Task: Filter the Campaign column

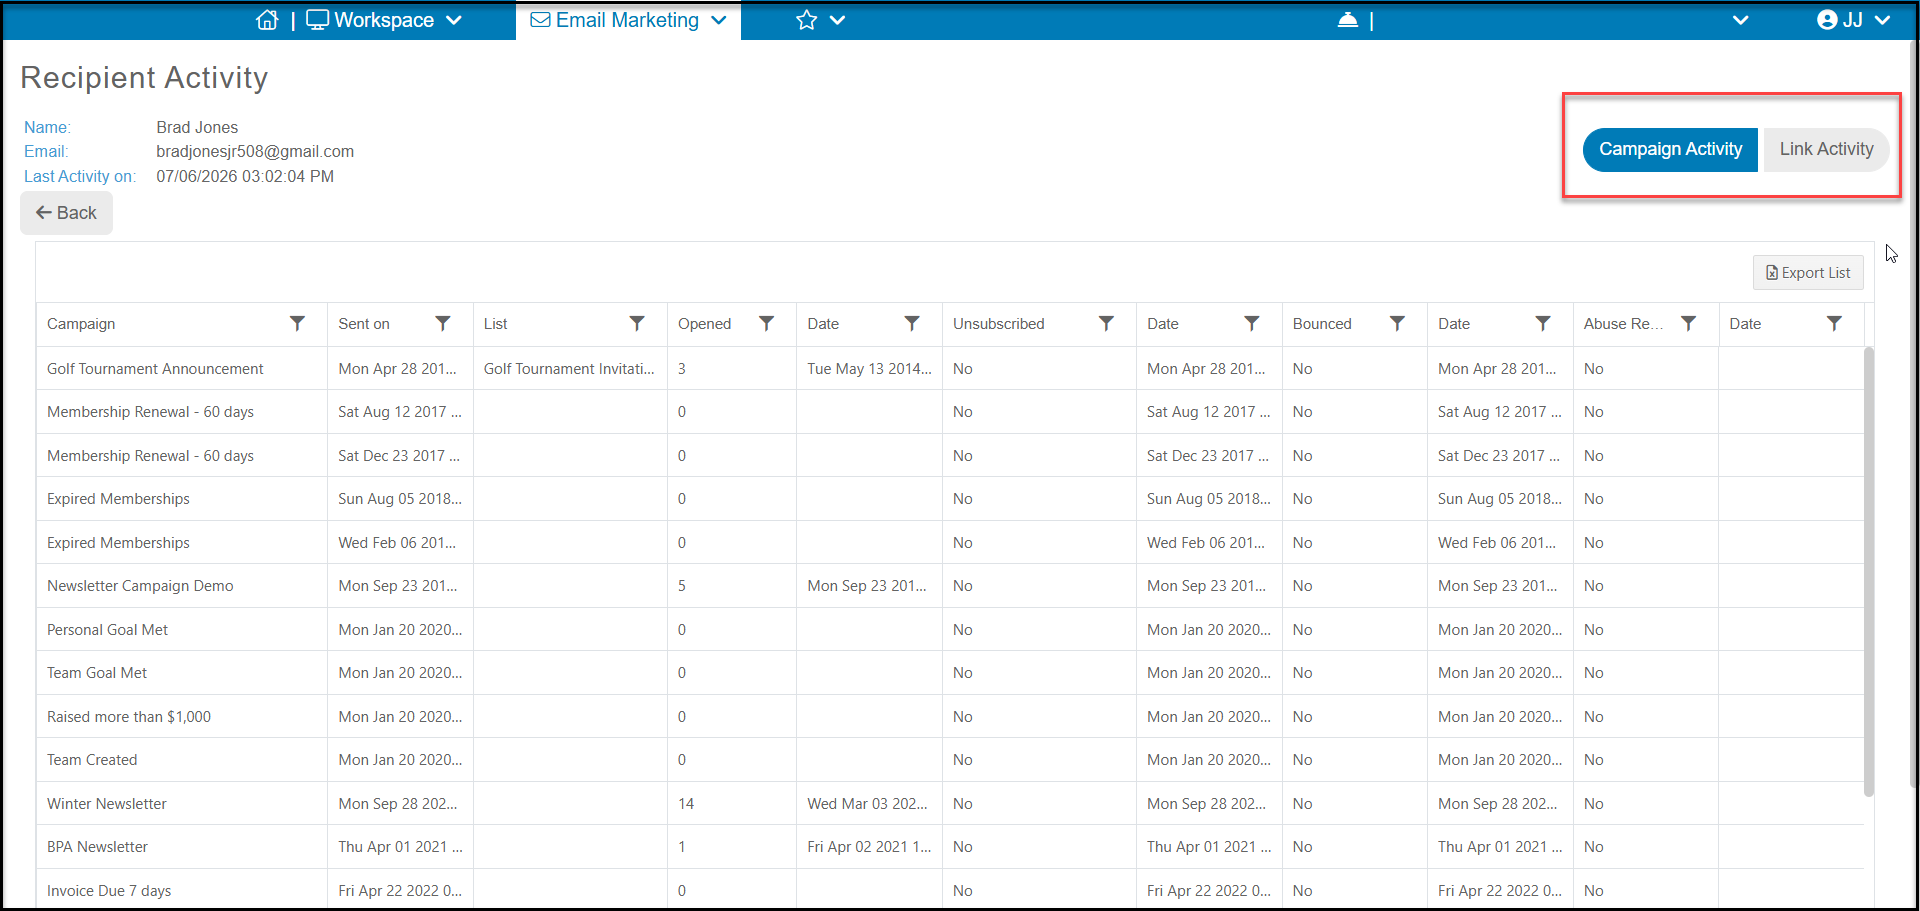Action: tap(297, 324)
